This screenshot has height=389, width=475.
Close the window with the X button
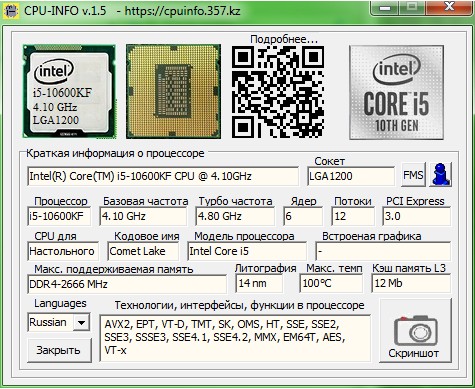pyautogui.click(x=450, y=7)
